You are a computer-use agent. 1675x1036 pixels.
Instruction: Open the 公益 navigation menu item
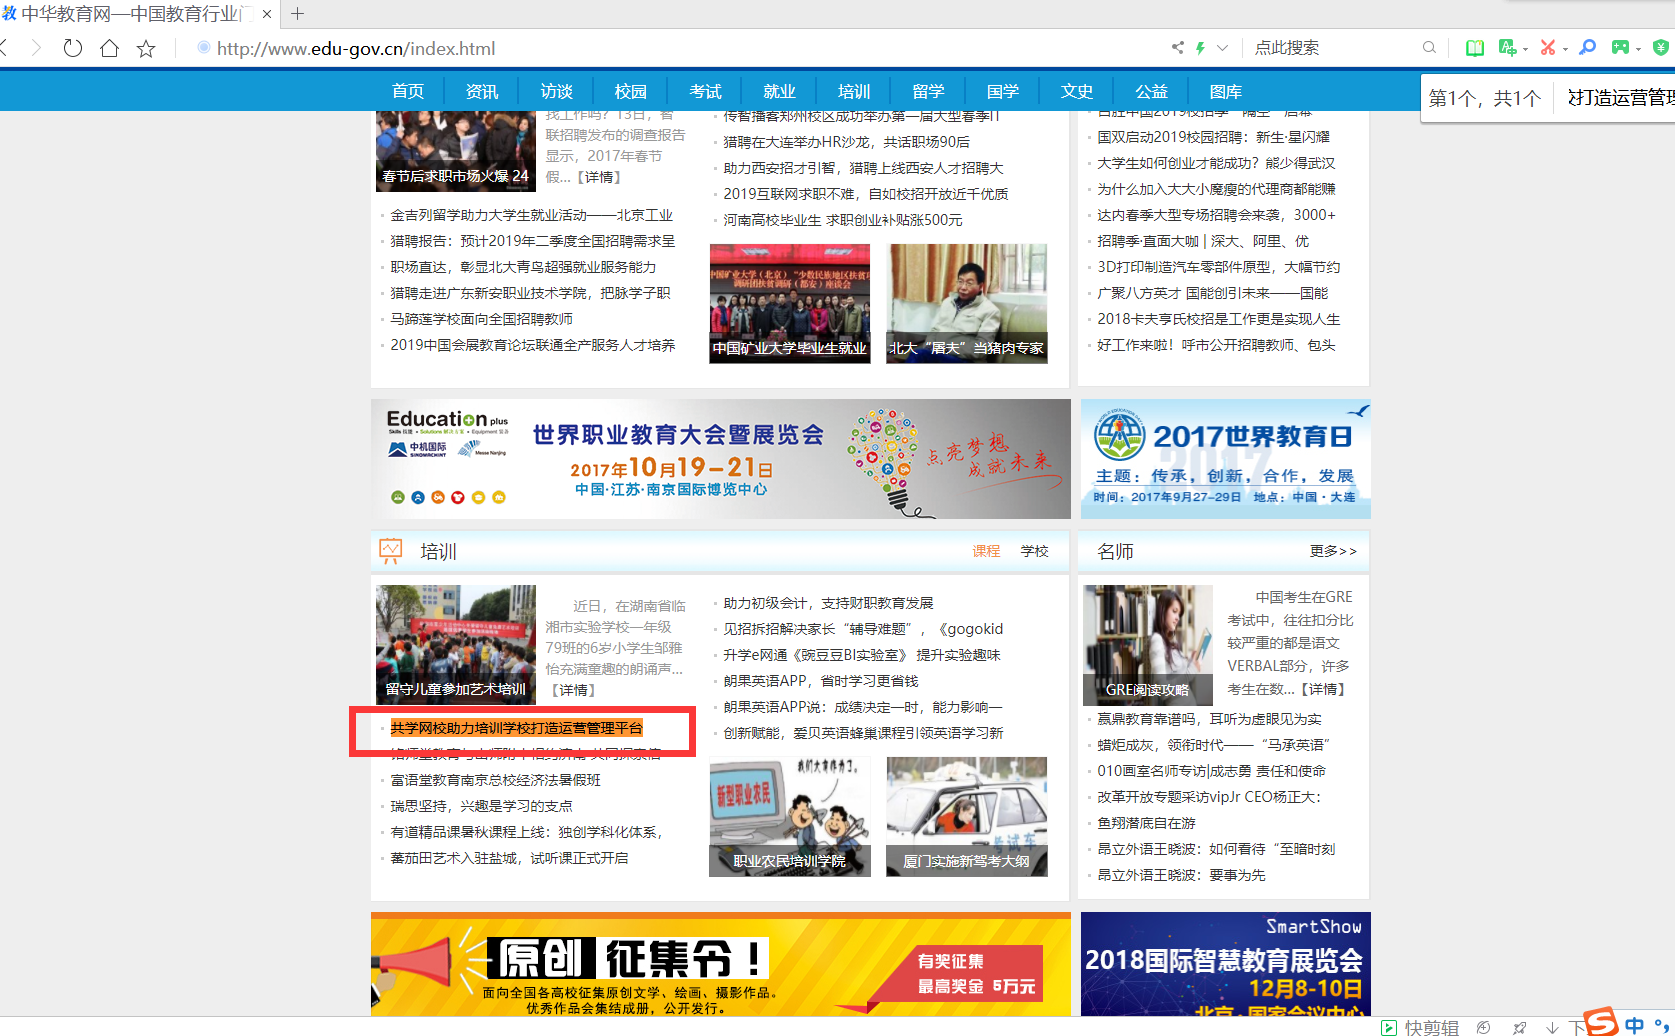(x=1152, y=91)
